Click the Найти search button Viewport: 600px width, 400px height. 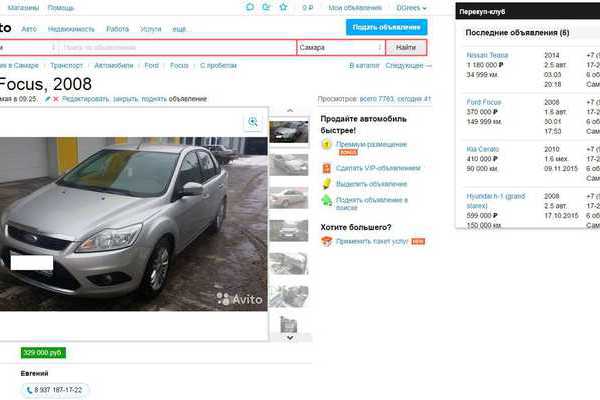click(x=406, y=47)
